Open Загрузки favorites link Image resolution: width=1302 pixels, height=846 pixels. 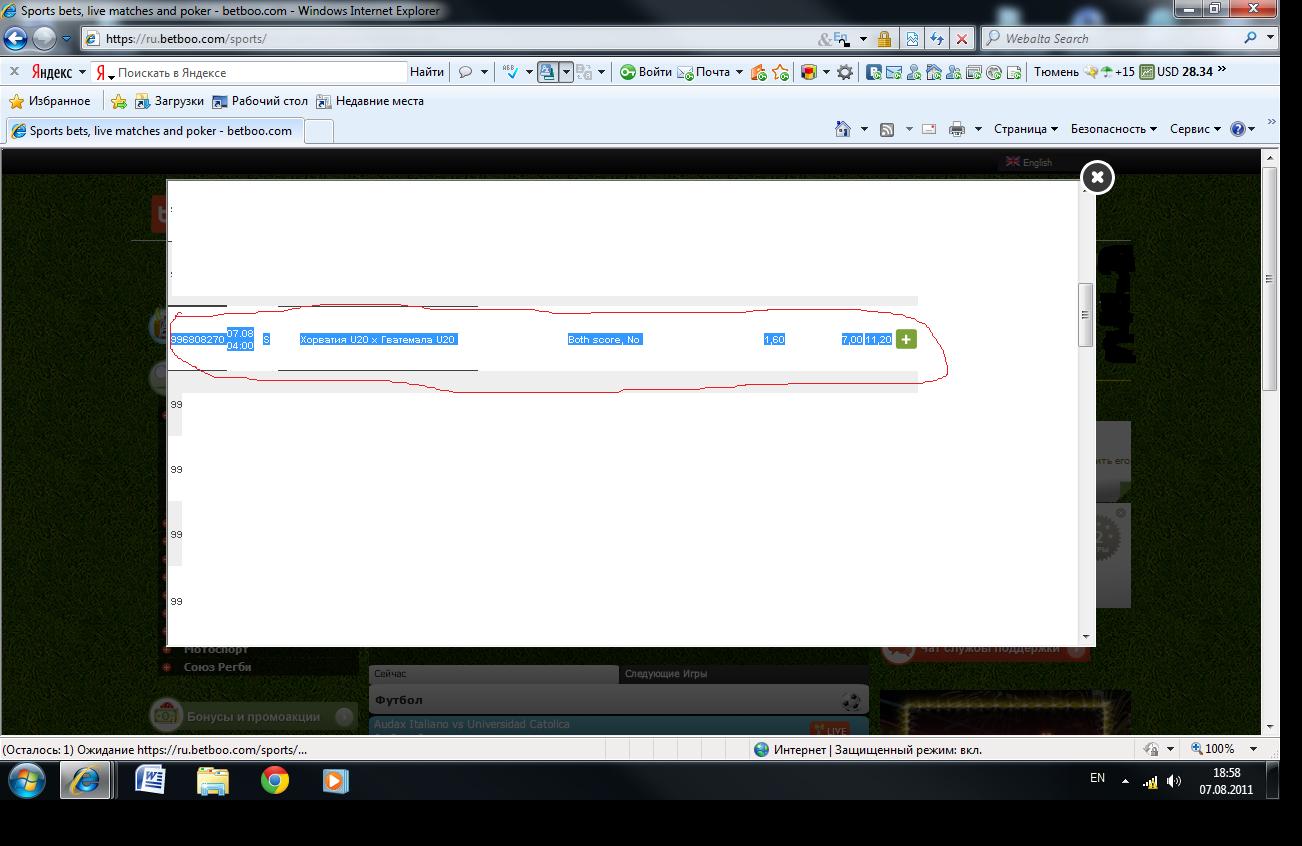click(169, 101)
